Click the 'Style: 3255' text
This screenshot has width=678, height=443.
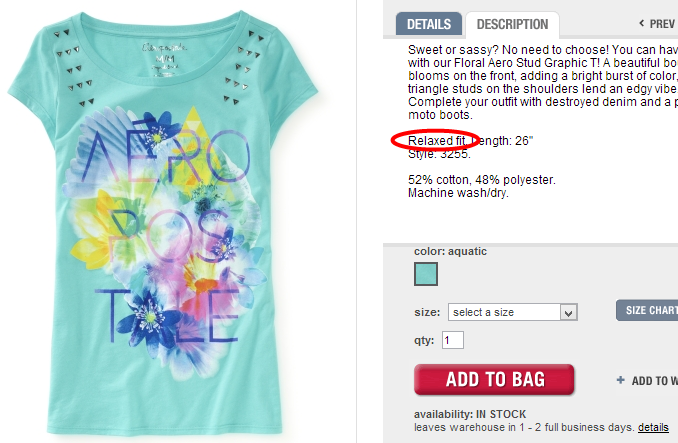[x=439, y=154]
